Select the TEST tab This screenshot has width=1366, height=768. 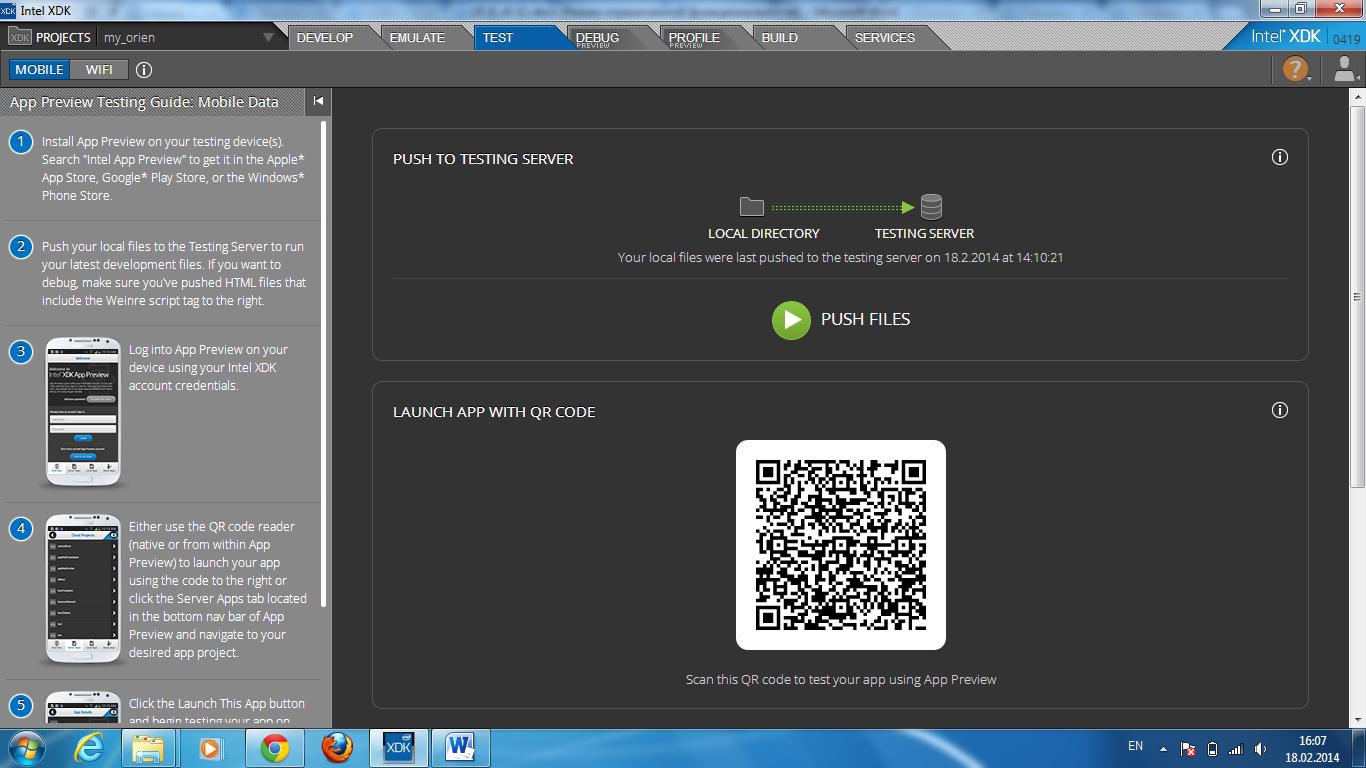point(498,37)
